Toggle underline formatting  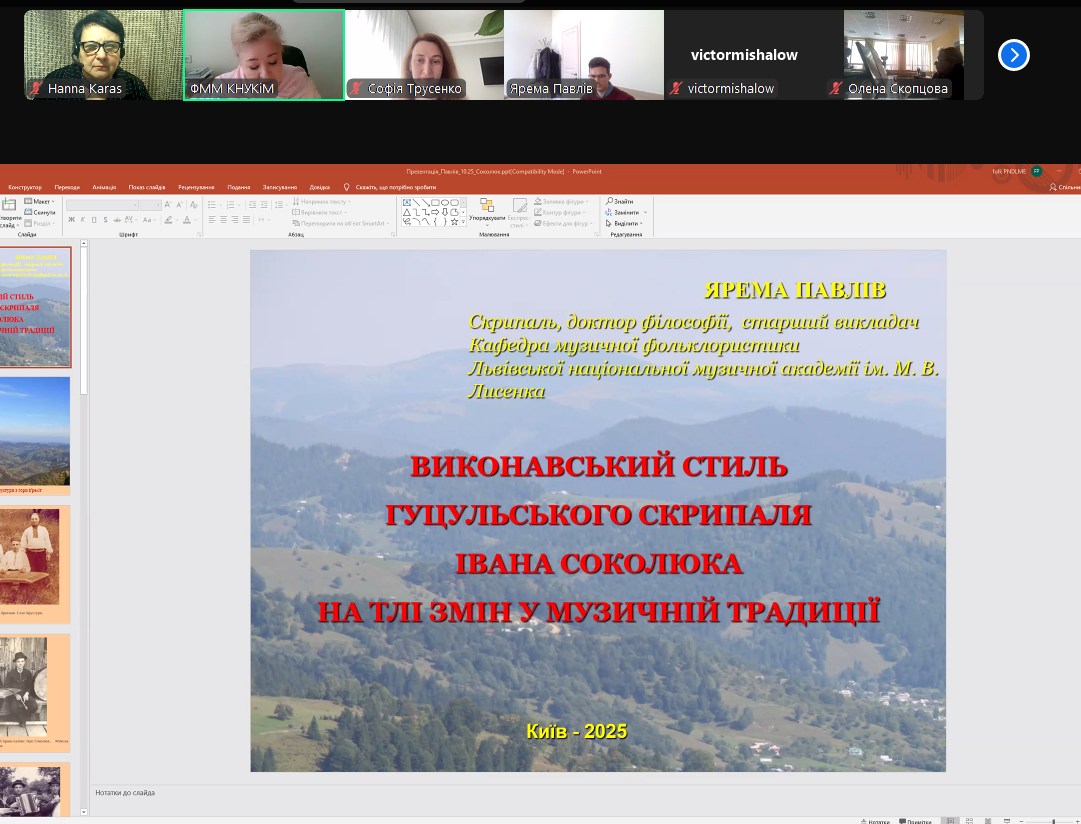[94, 220]
